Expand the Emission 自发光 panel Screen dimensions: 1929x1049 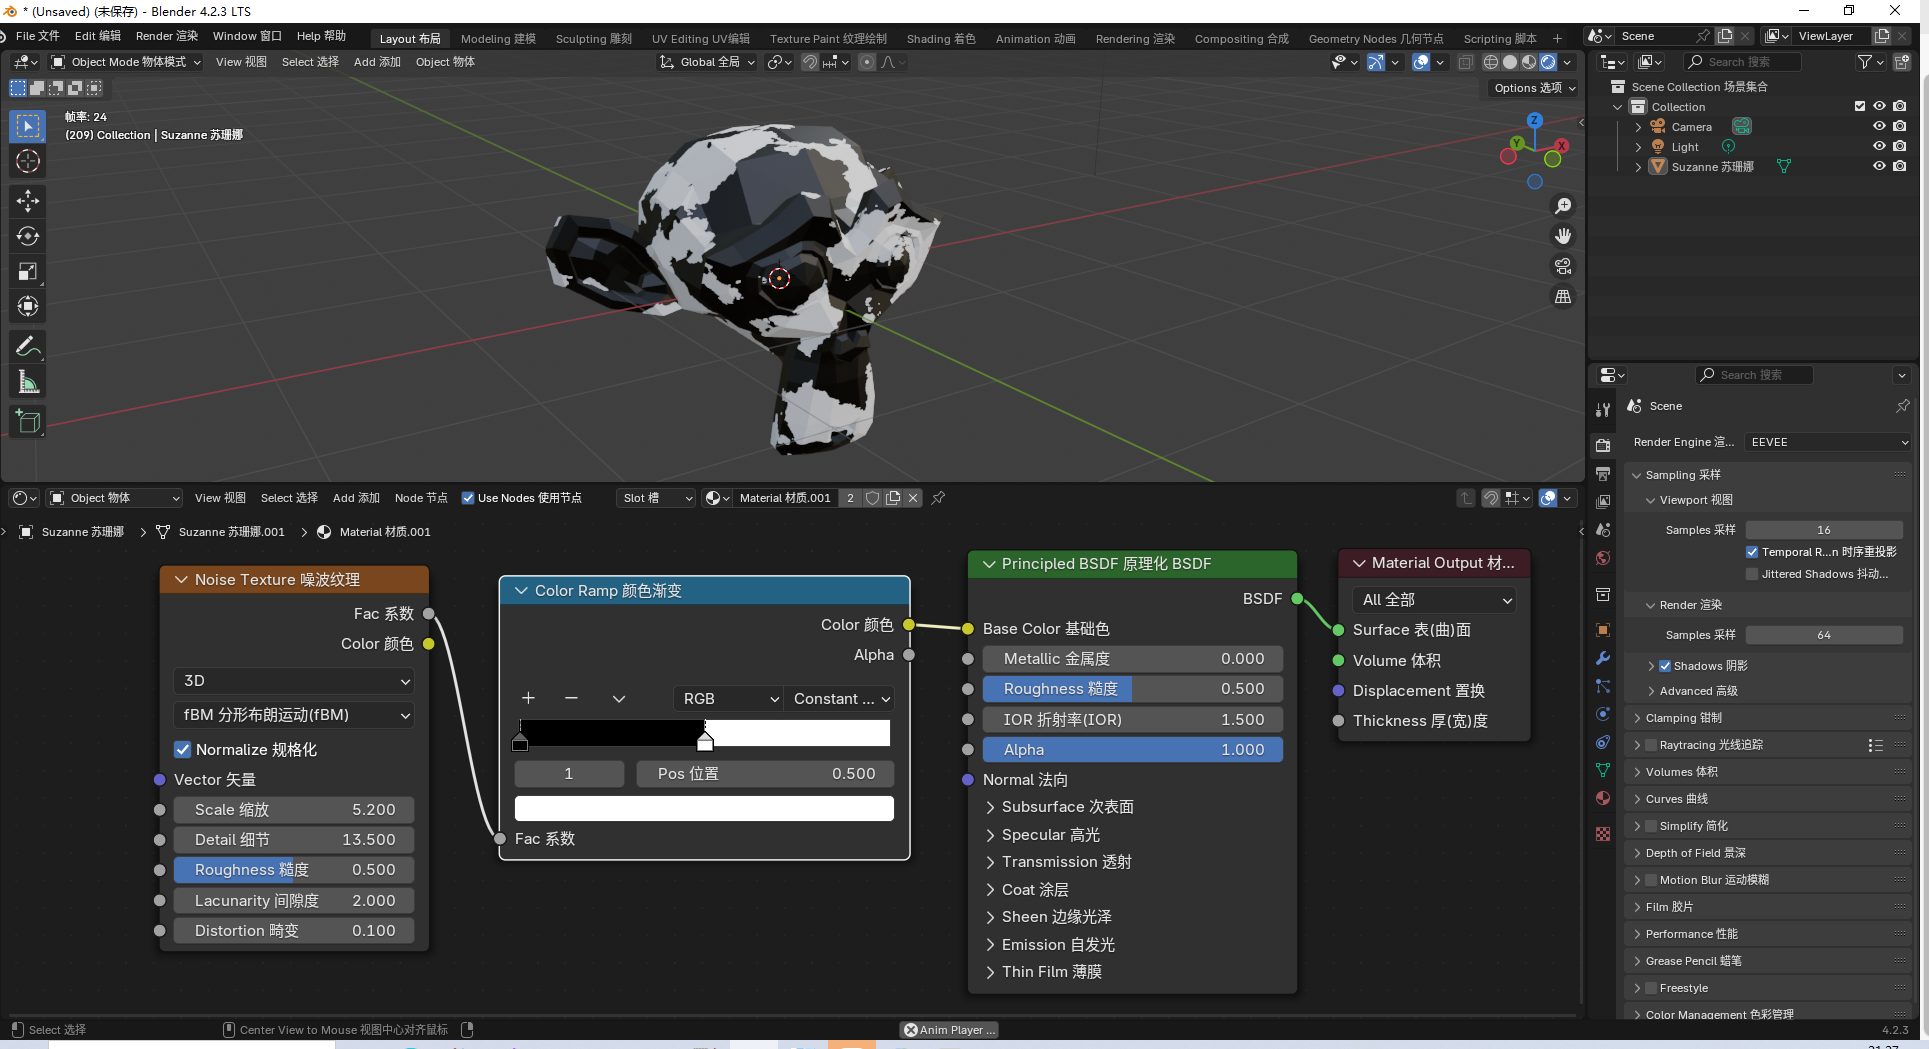pyautogui.click(x=1058, y=945)
